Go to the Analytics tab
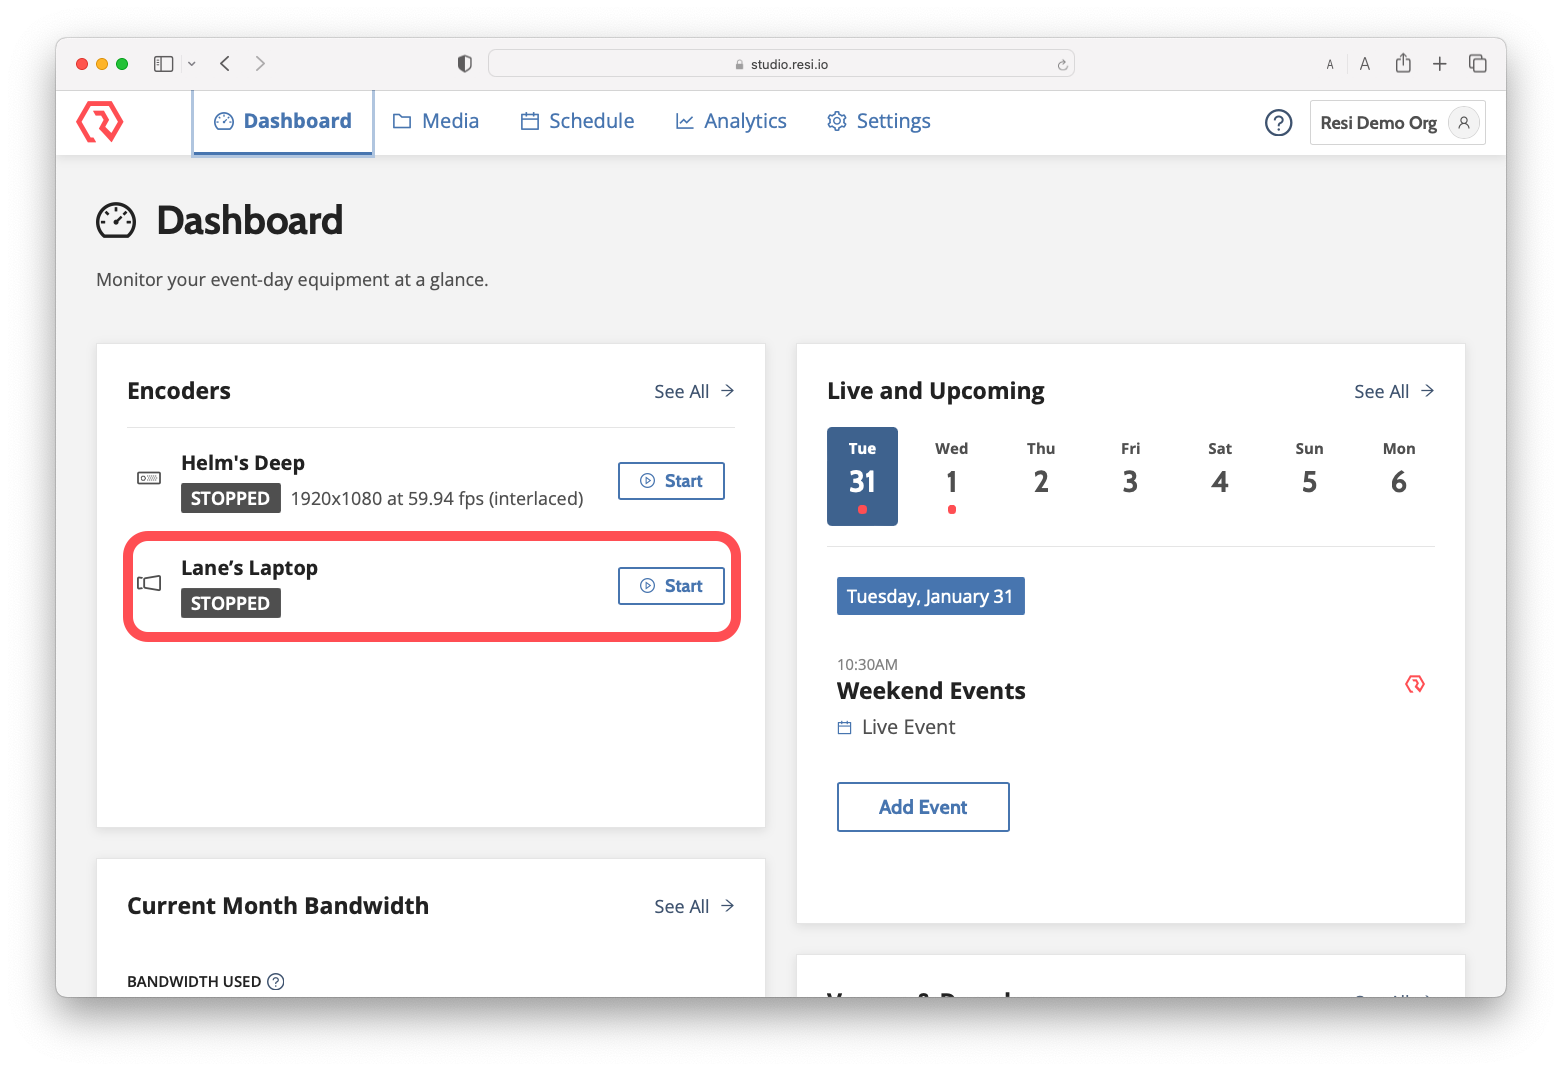 [x=731, y=122]
